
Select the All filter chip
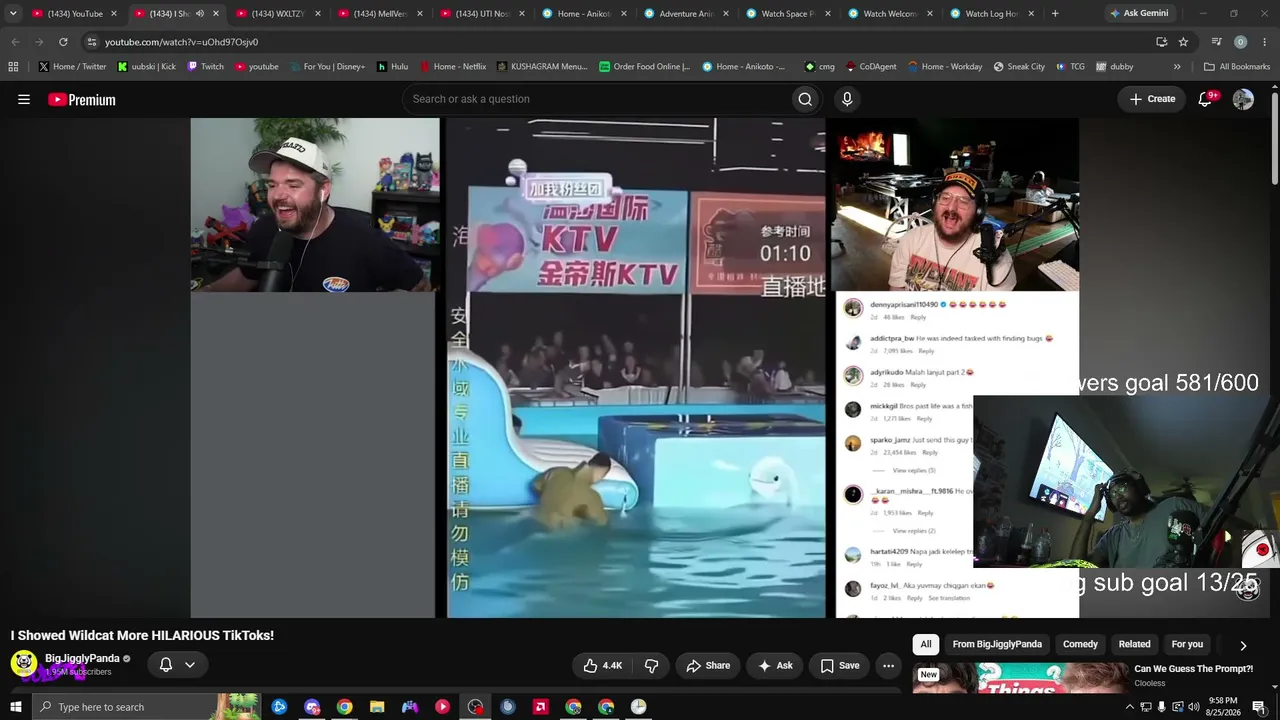coord(926,645)
